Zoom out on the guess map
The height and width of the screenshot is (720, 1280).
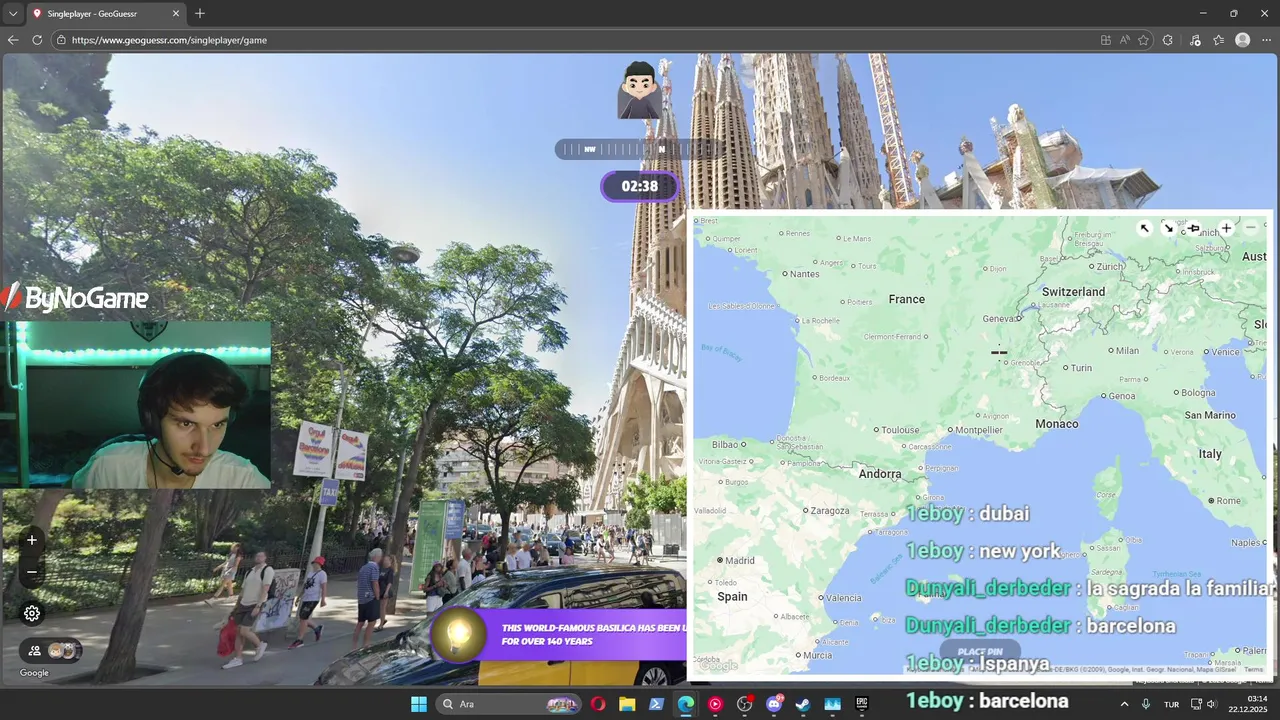click(1250, 228)
